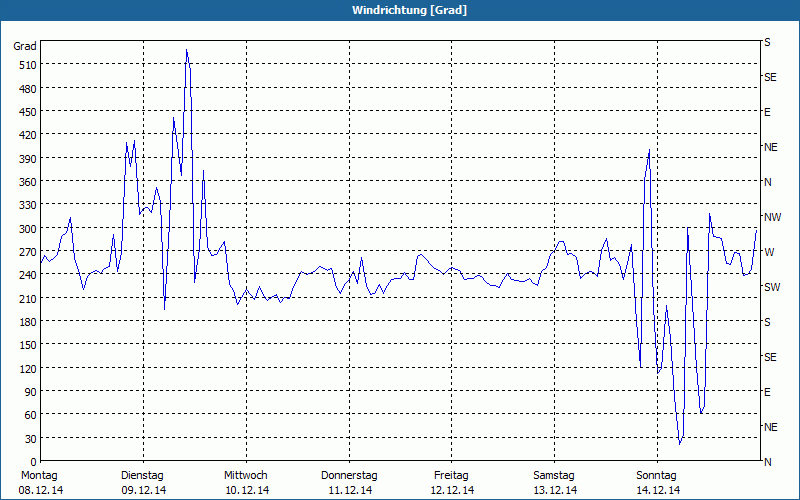Click the "Donnerstag" day label

(349, 476)
